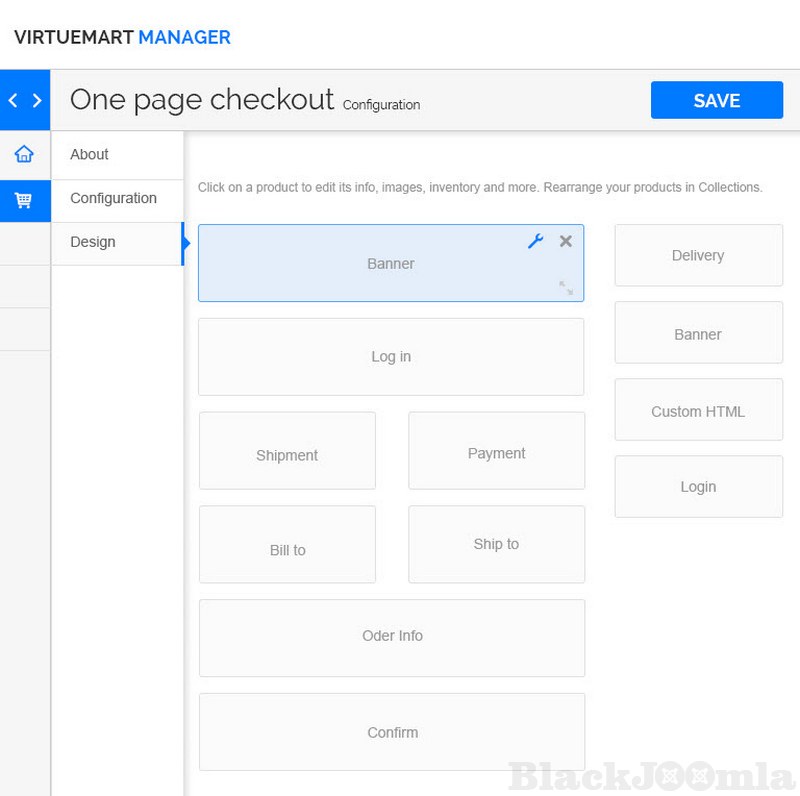The image size is (800, 796).
Task: Select the Payment block
Action: click(x=496, y=451)
